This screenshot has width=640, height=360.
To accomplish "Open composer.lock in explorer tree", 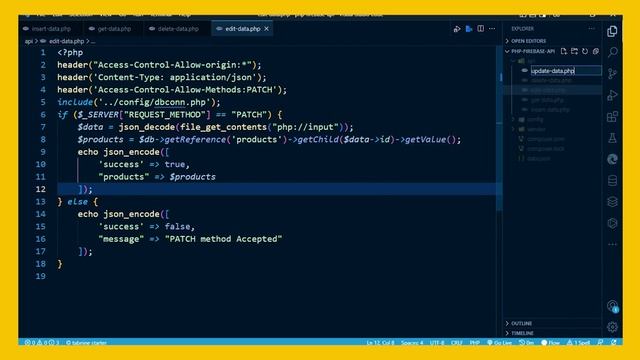I will 545,149.
